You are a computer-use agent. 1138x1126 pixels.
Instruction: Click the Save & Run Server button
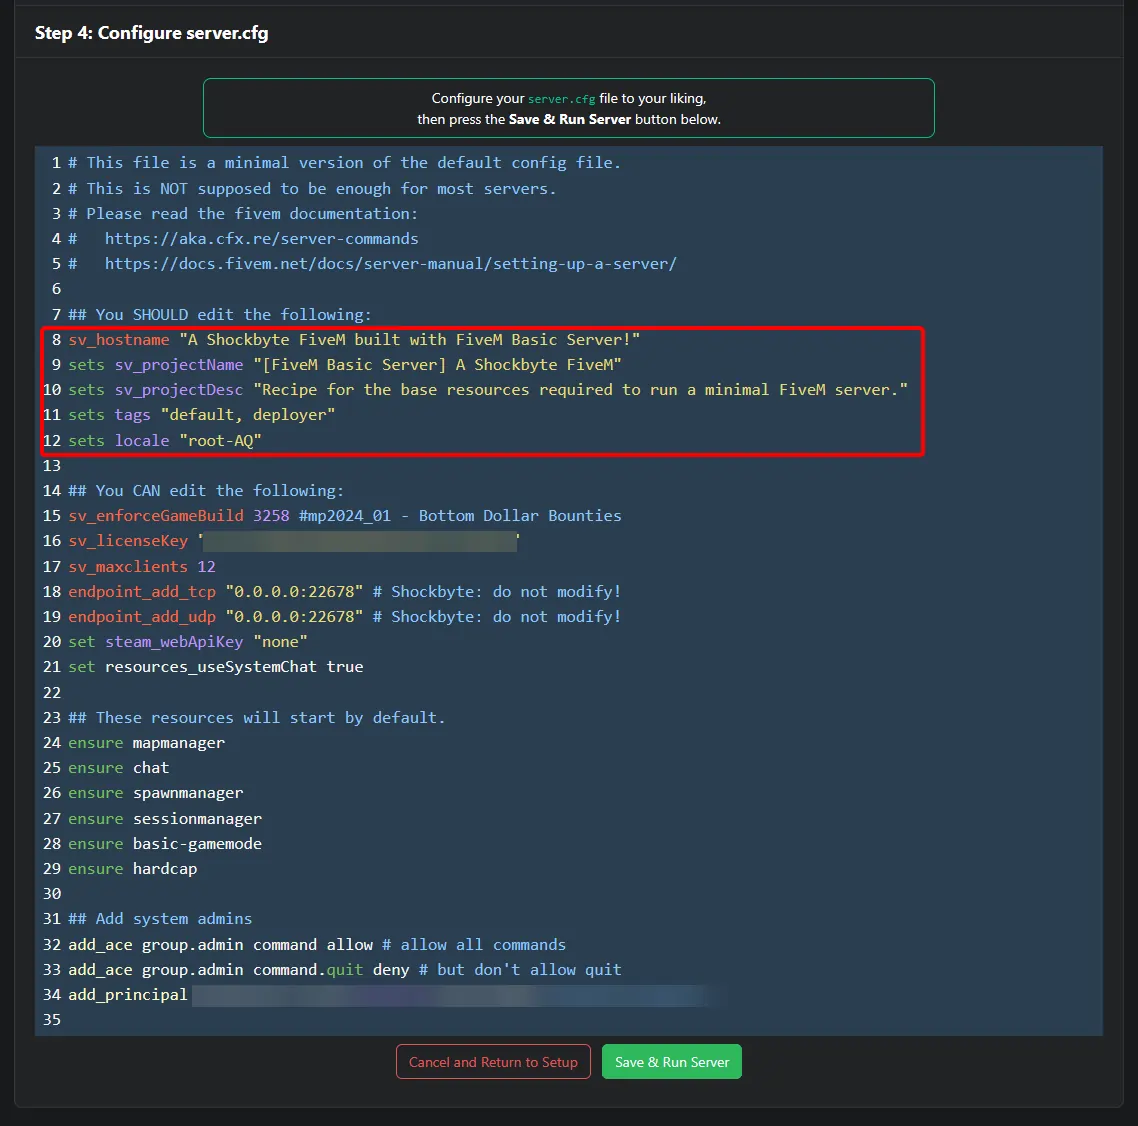[x=671, y=1061]
